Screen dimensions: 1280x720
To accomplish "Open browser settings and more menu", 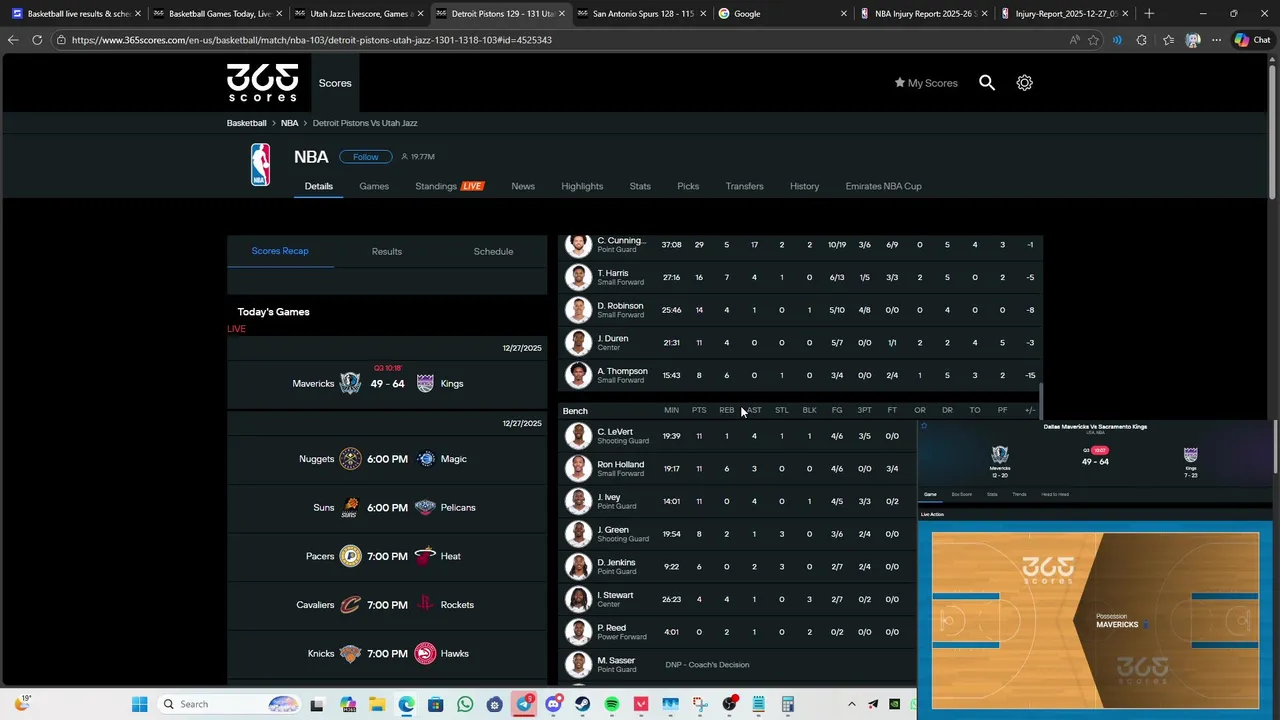I will tap(1216, 40).
